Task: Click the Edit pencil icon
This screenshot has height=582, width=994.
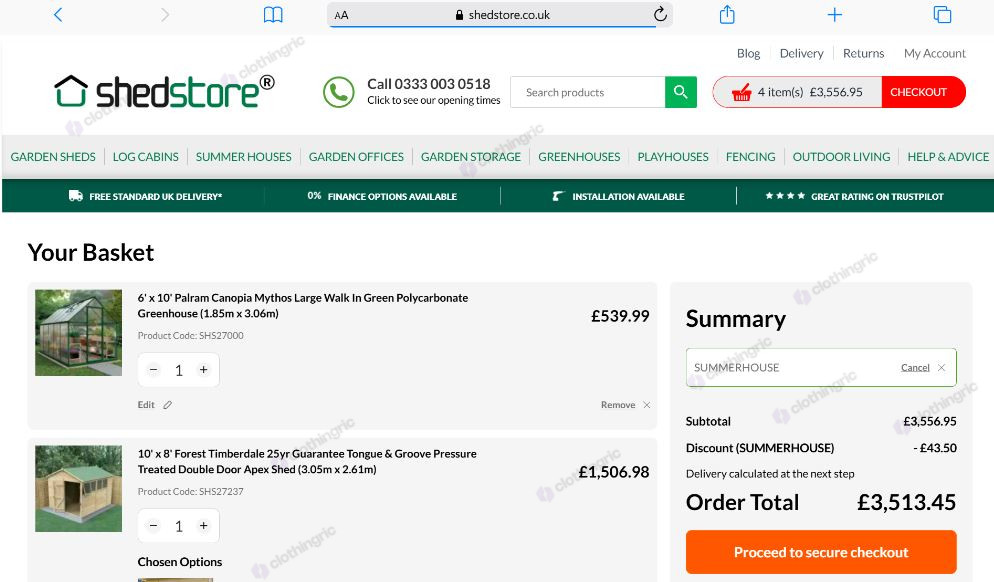Action: 167,405
